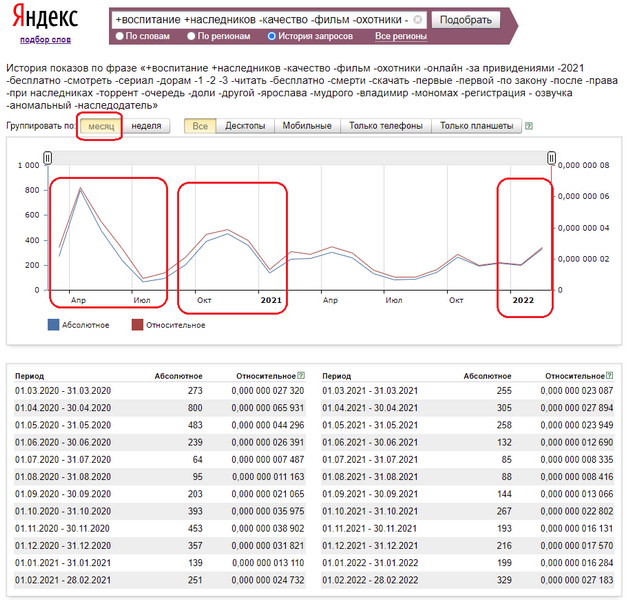
Task: Group the data by месяц
Action: 101,127
